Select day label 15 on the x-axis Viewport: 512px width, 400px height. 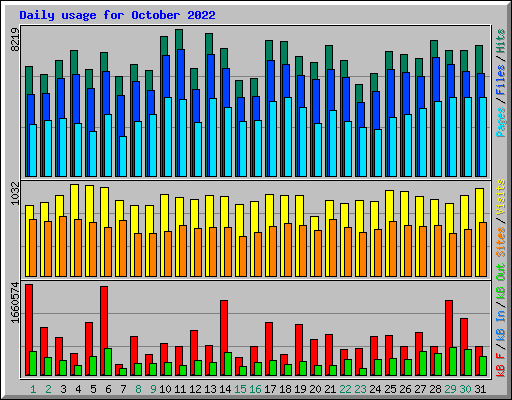click(240, 389)
